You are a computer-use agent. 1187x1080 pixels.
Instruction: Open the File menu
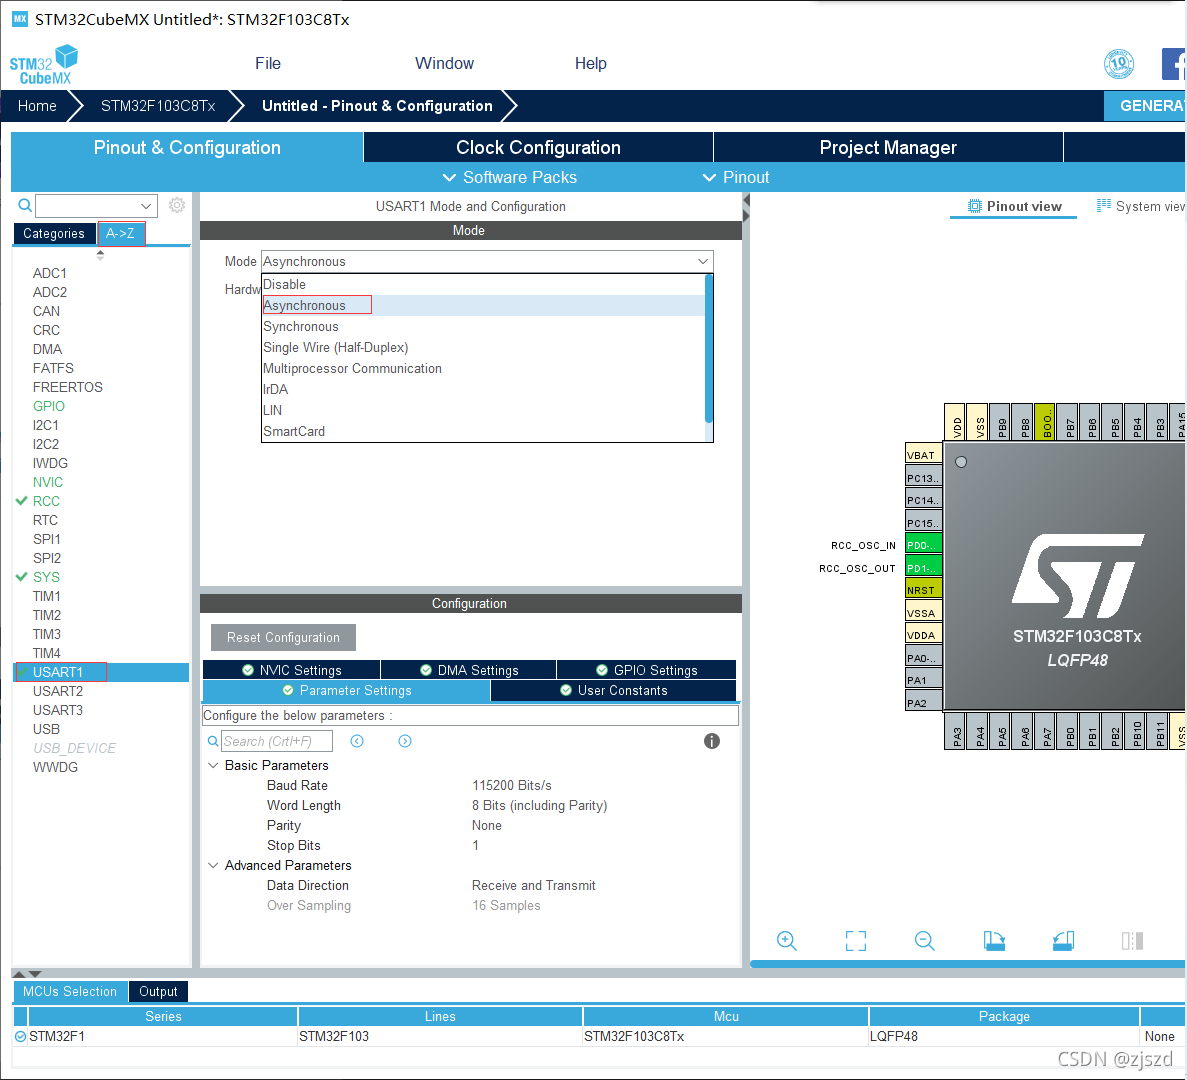(x=268, y=64)
